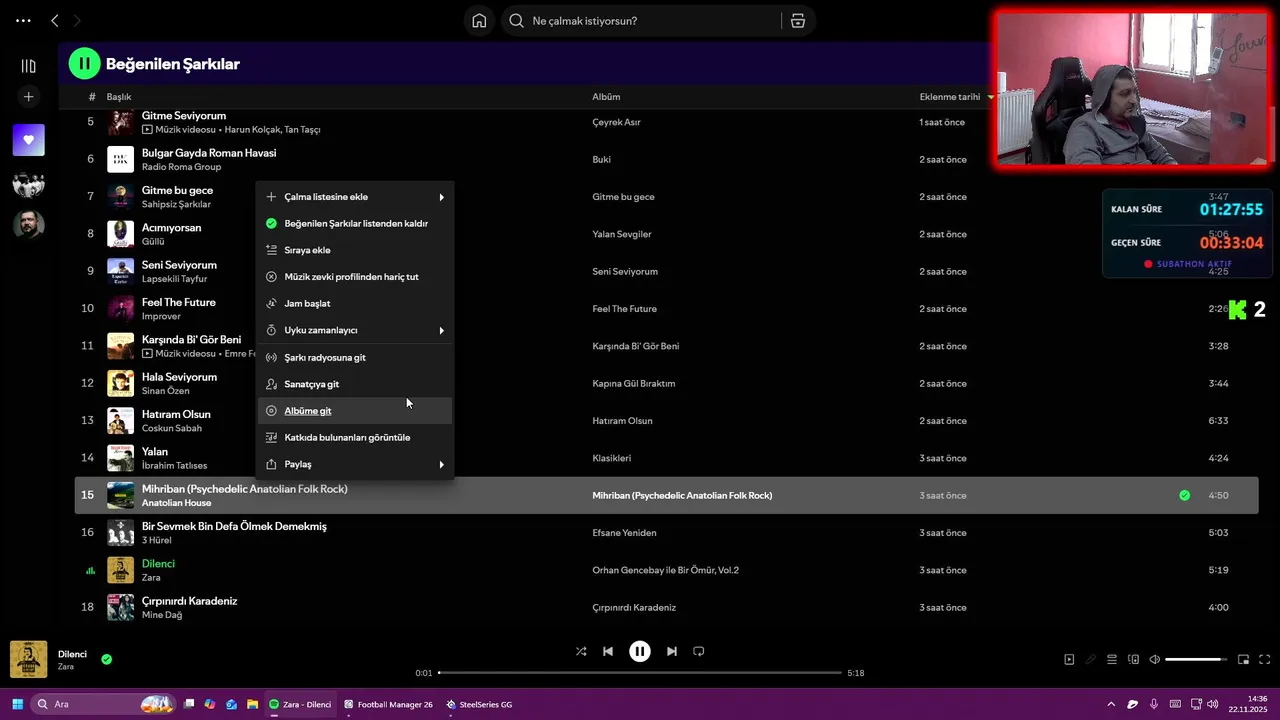The height and width of the screenshot is (720, 1280).
Task: Choose Sıraya ekle in context menu
Action: 355,250
